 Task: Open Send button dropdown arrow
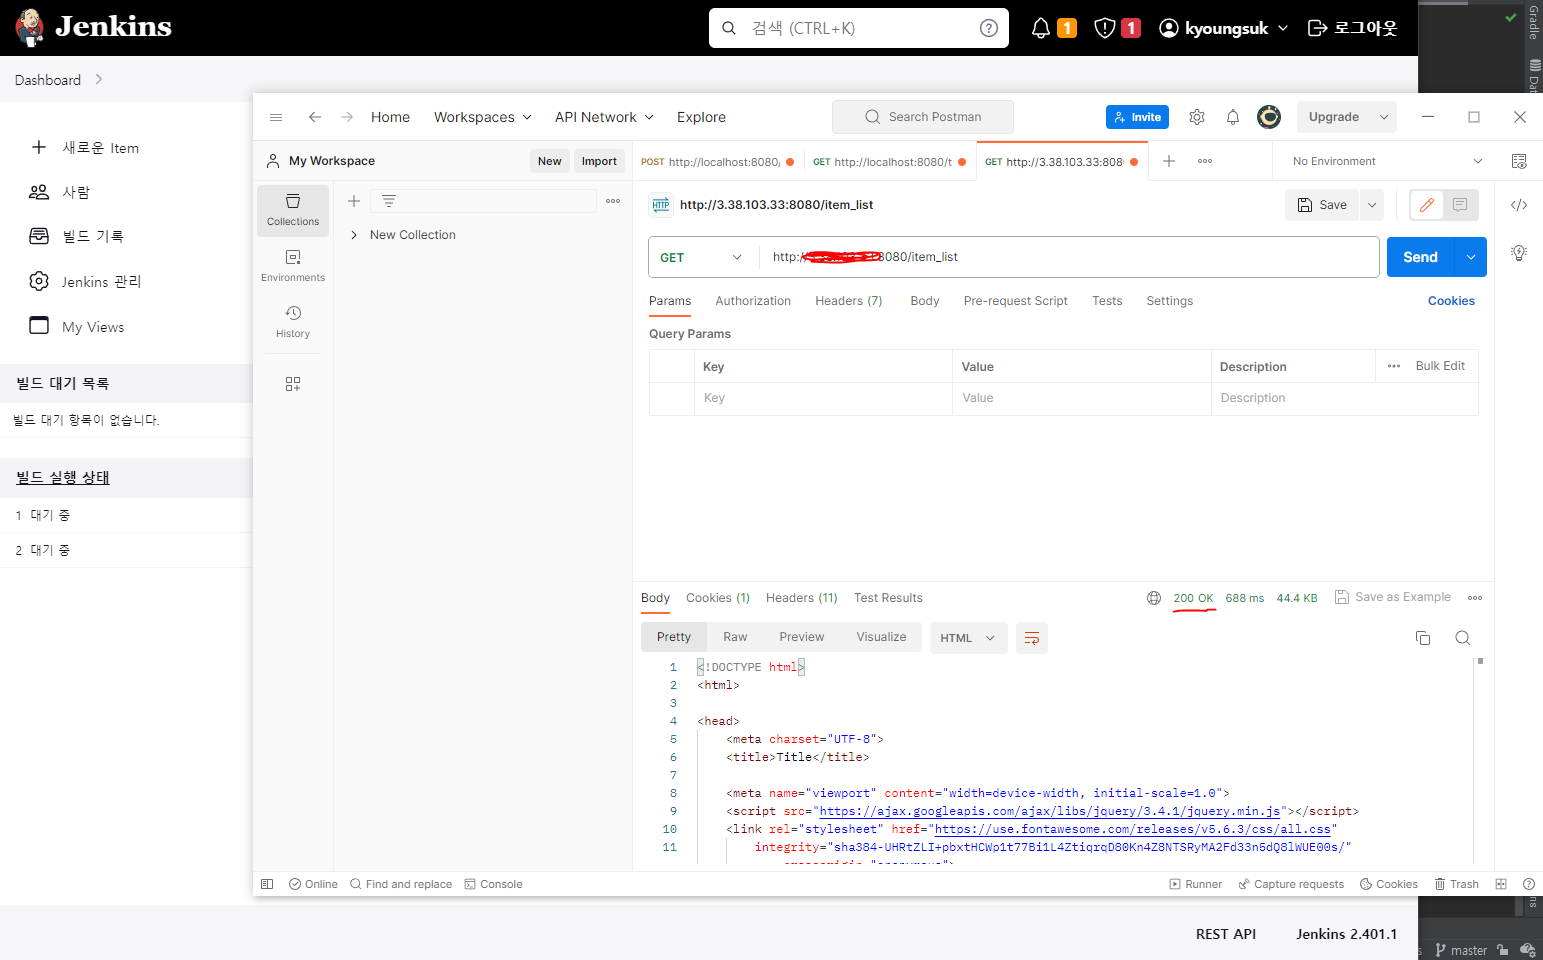[x=1471, y=257]
